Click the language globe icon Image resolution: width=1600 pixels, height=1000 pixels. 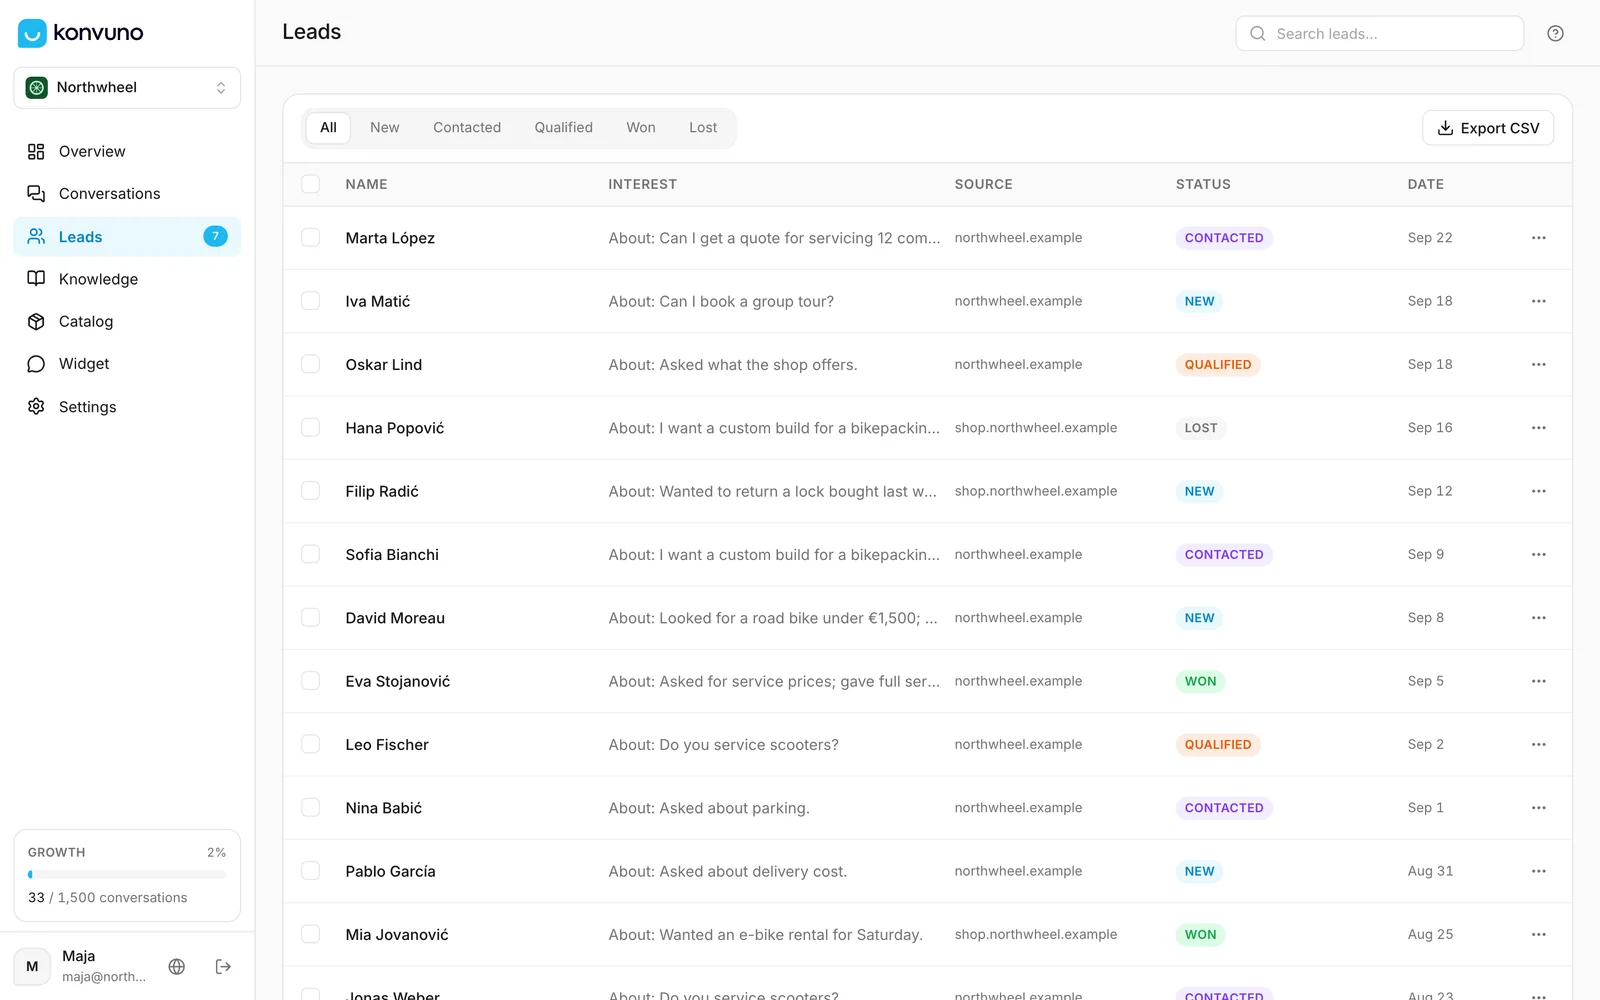click(177, 966)
